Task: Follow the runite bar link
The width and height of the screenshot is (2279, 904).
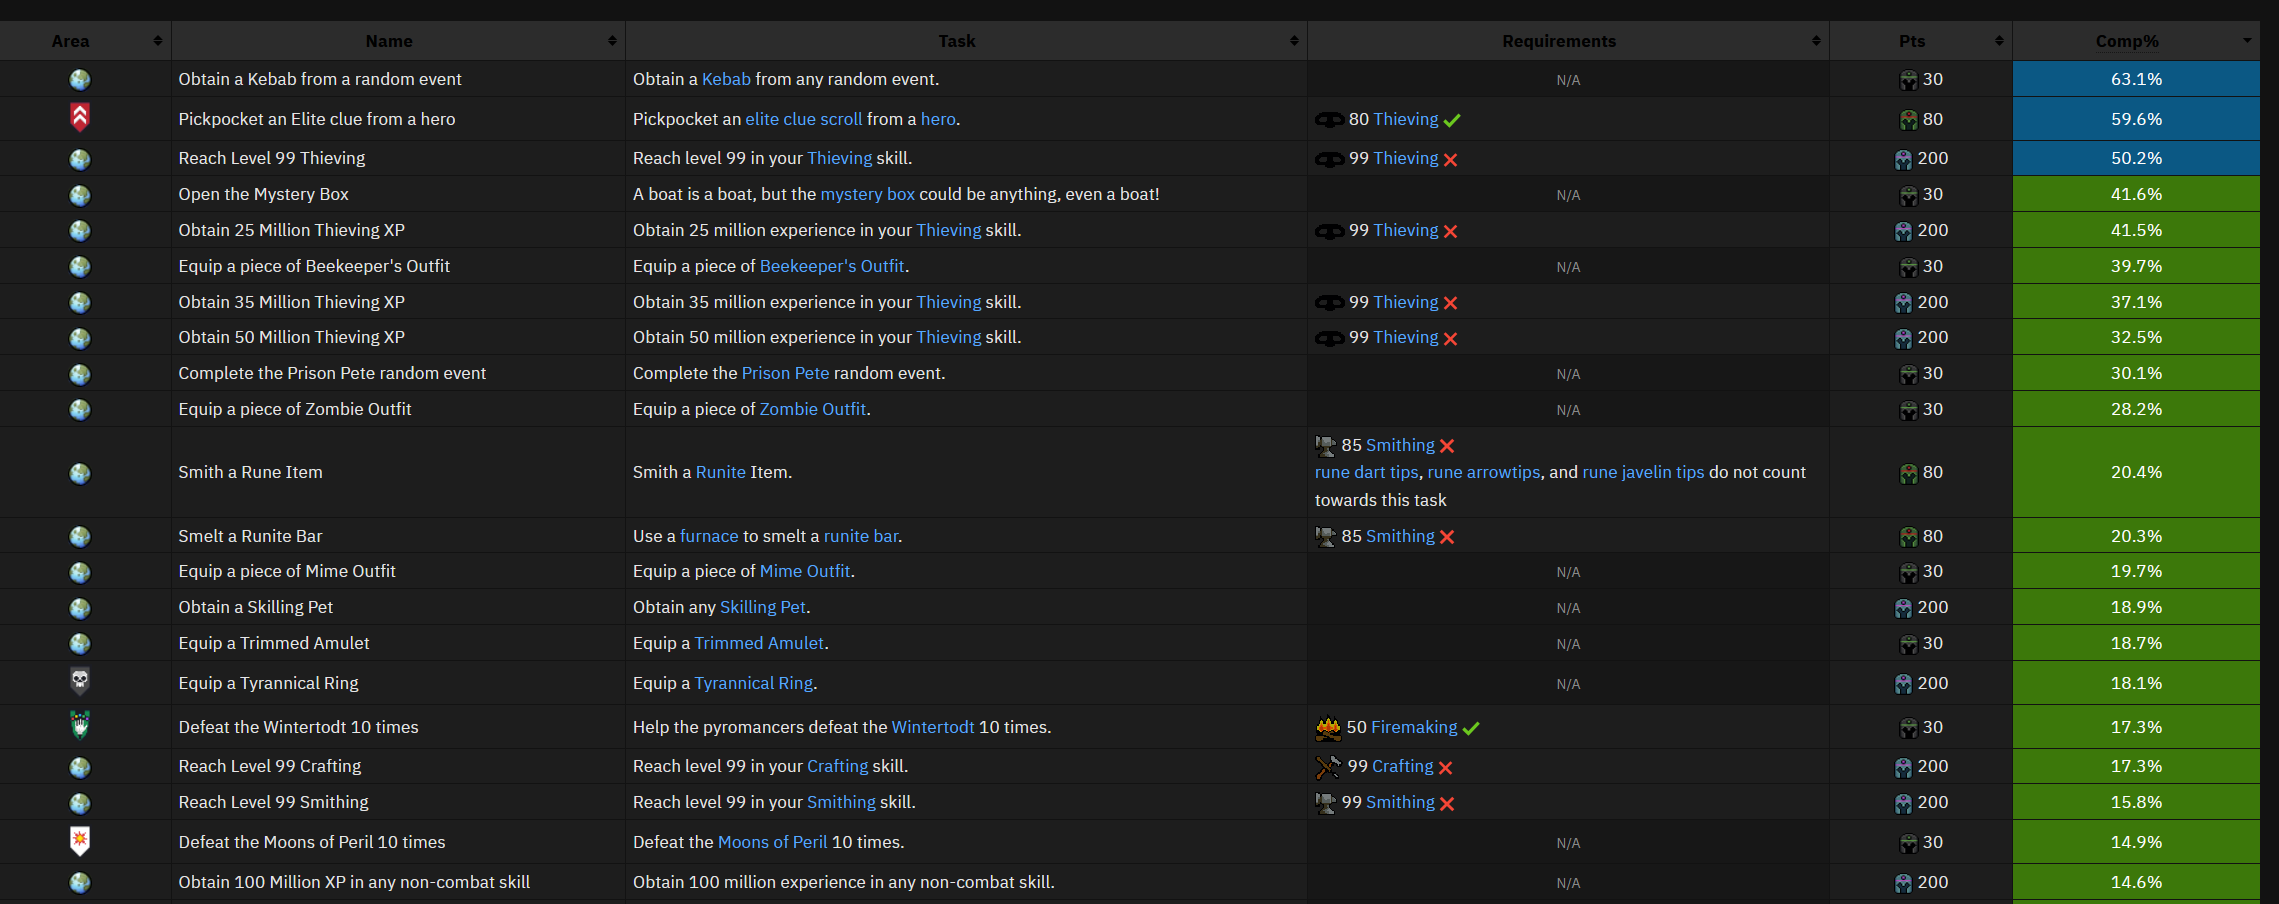Action: (x=861, y=536)
